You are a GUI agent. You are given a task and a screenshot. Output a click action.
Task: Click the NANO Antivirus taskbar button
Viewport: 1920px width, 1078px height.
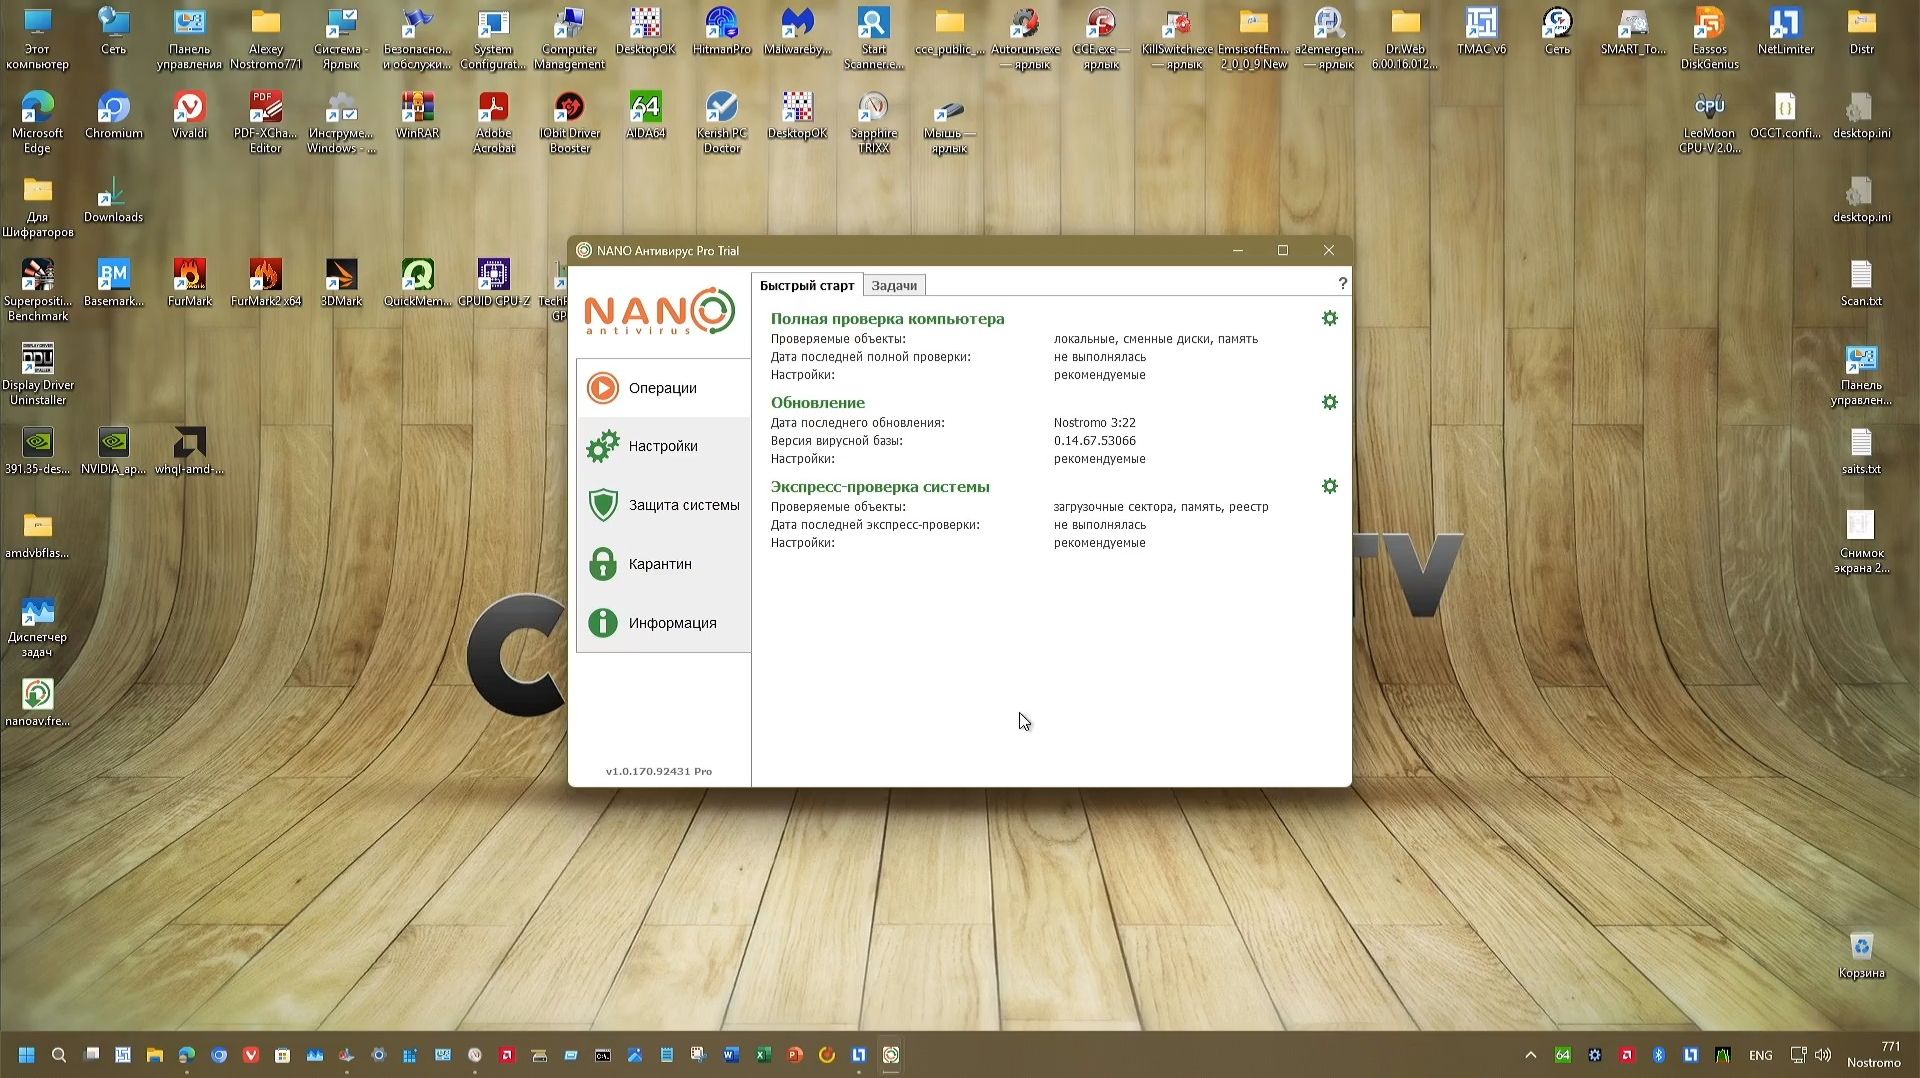coord(891,1055)
